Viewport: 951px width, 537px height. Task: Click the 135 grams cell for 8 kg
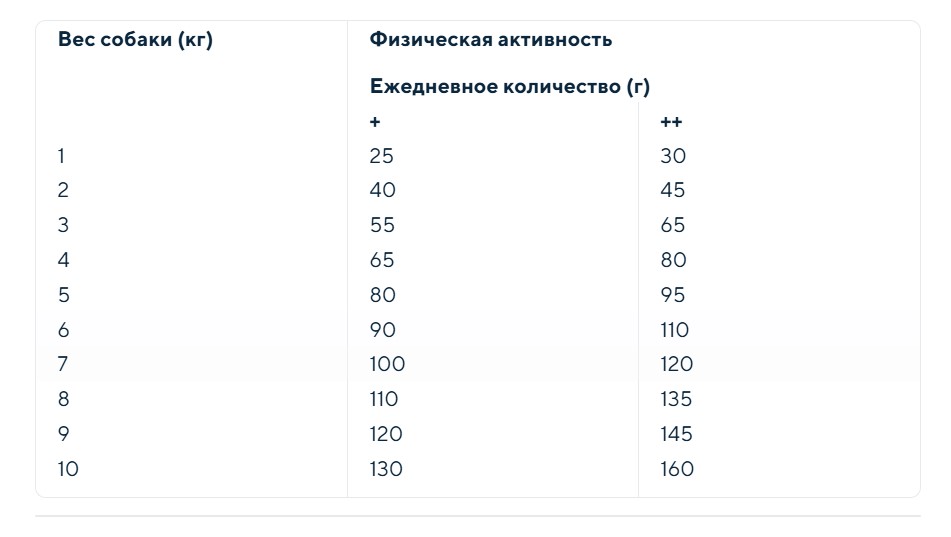(x=676, y=399)
